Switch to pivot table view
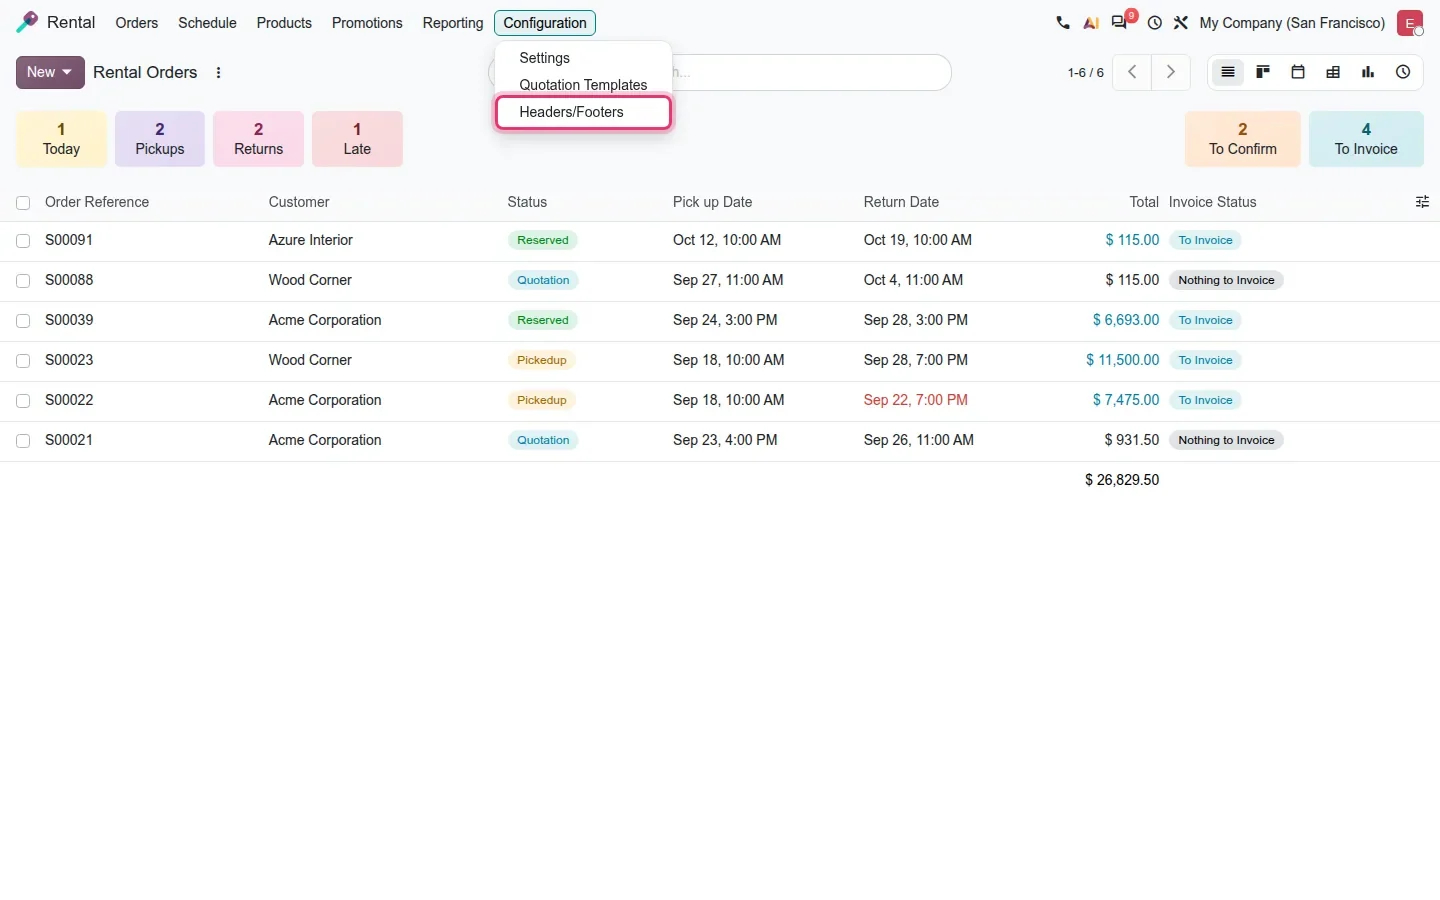 (1333, 72)
